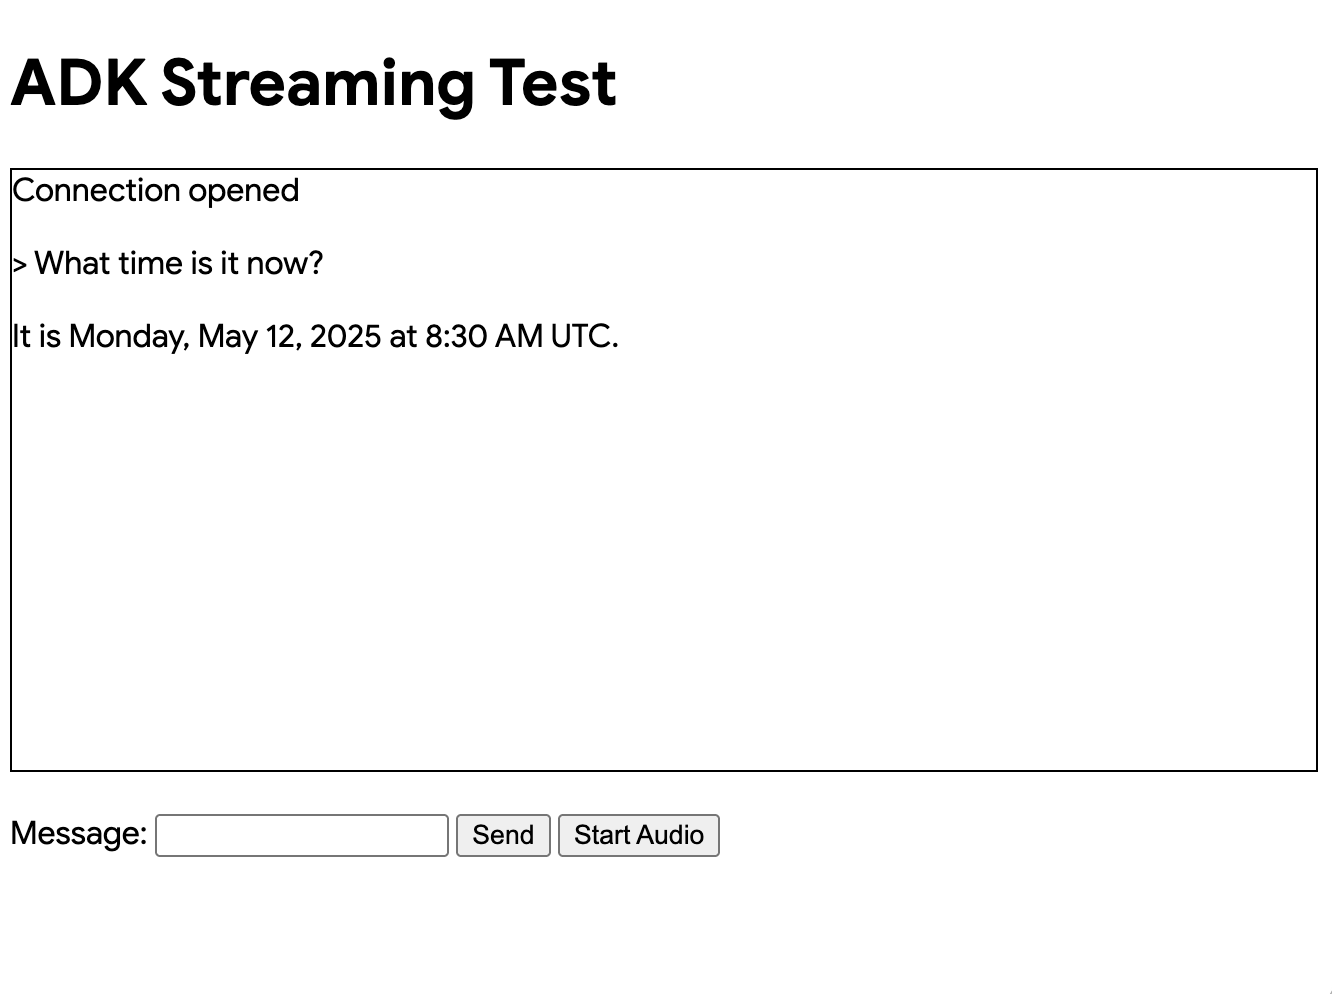Click the '>' prompt marker in the log

17,263
